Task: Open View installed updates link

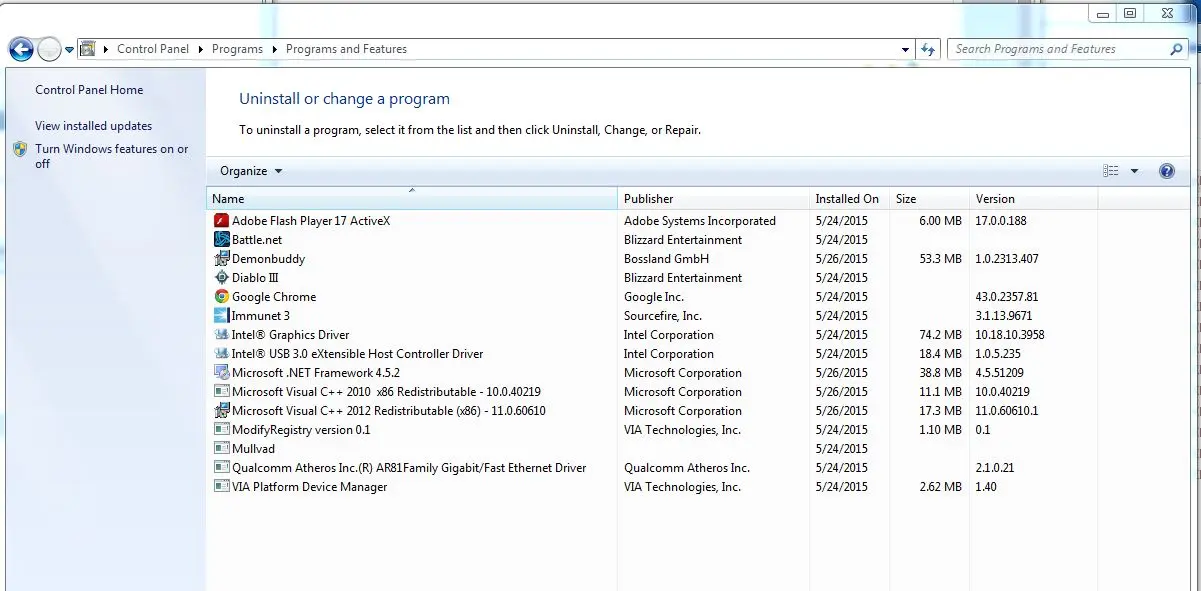Action: point(93,126)
